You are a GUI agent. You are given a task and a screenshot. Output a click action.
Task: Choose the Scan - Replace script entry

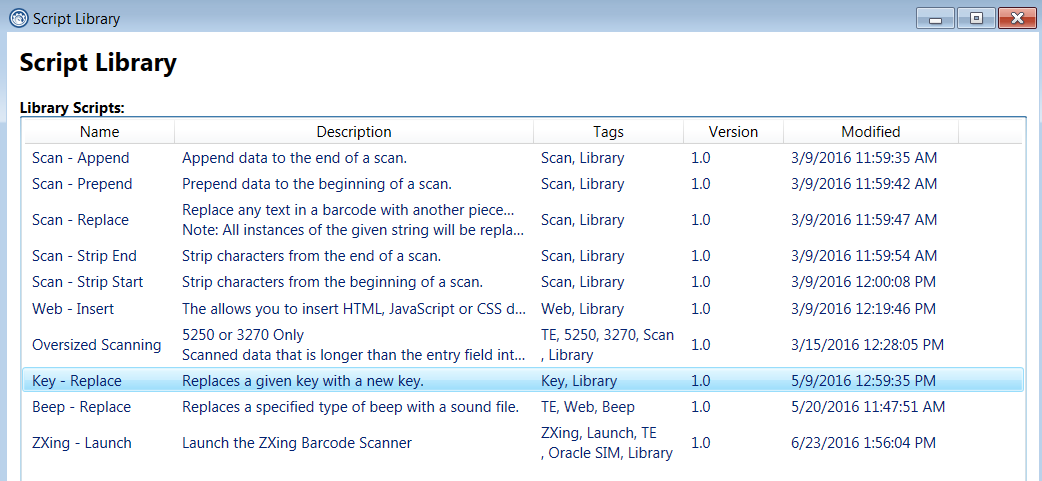coord(80,220)
